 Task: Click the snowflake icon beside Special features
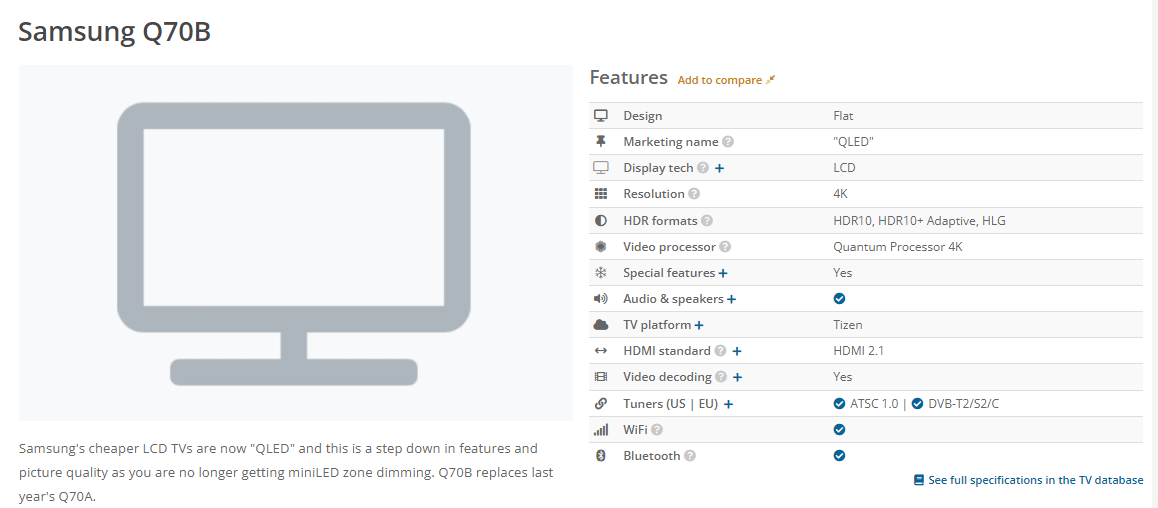pos(600,272)
